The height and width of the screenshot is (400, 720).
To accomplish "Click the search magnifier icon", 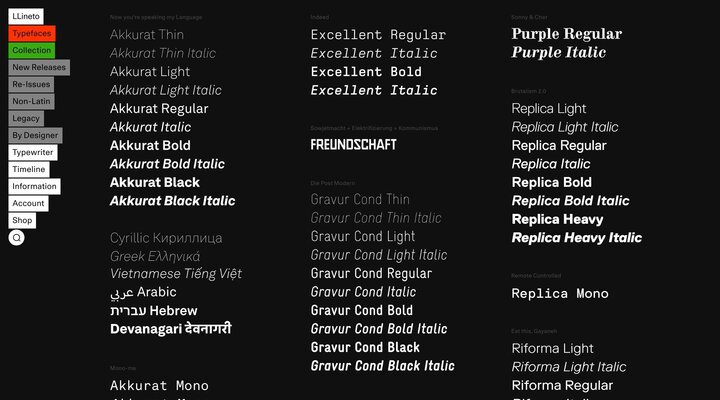I will coord(16,238).
